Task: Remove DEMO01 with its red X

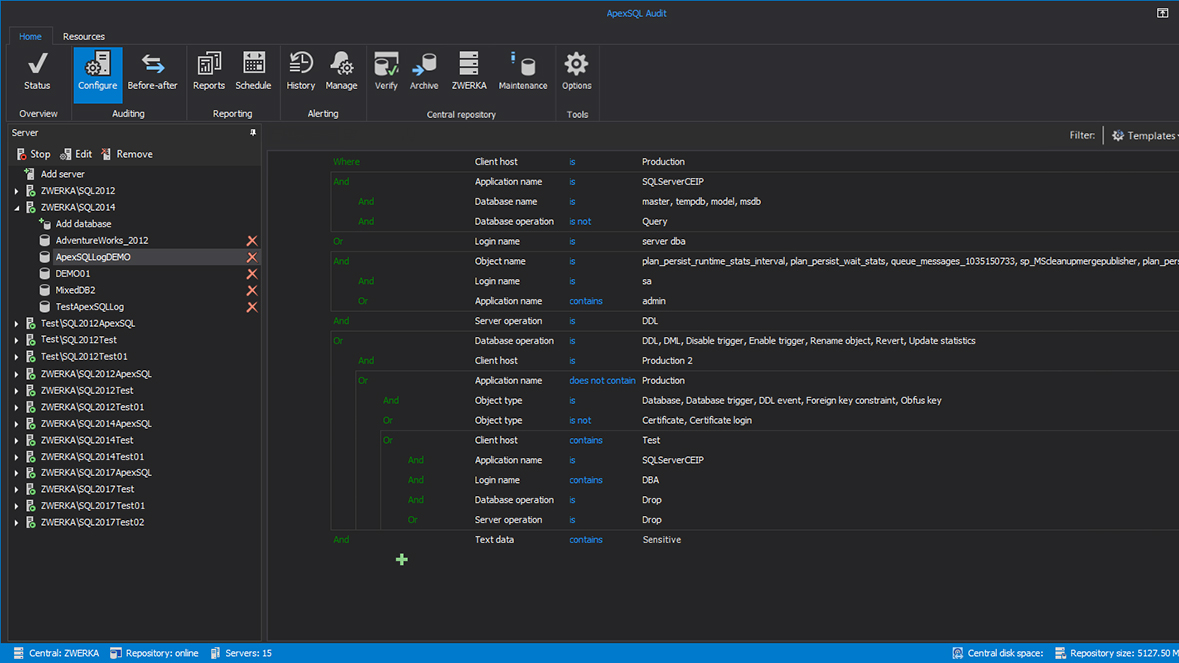Action: coord(252,274)
